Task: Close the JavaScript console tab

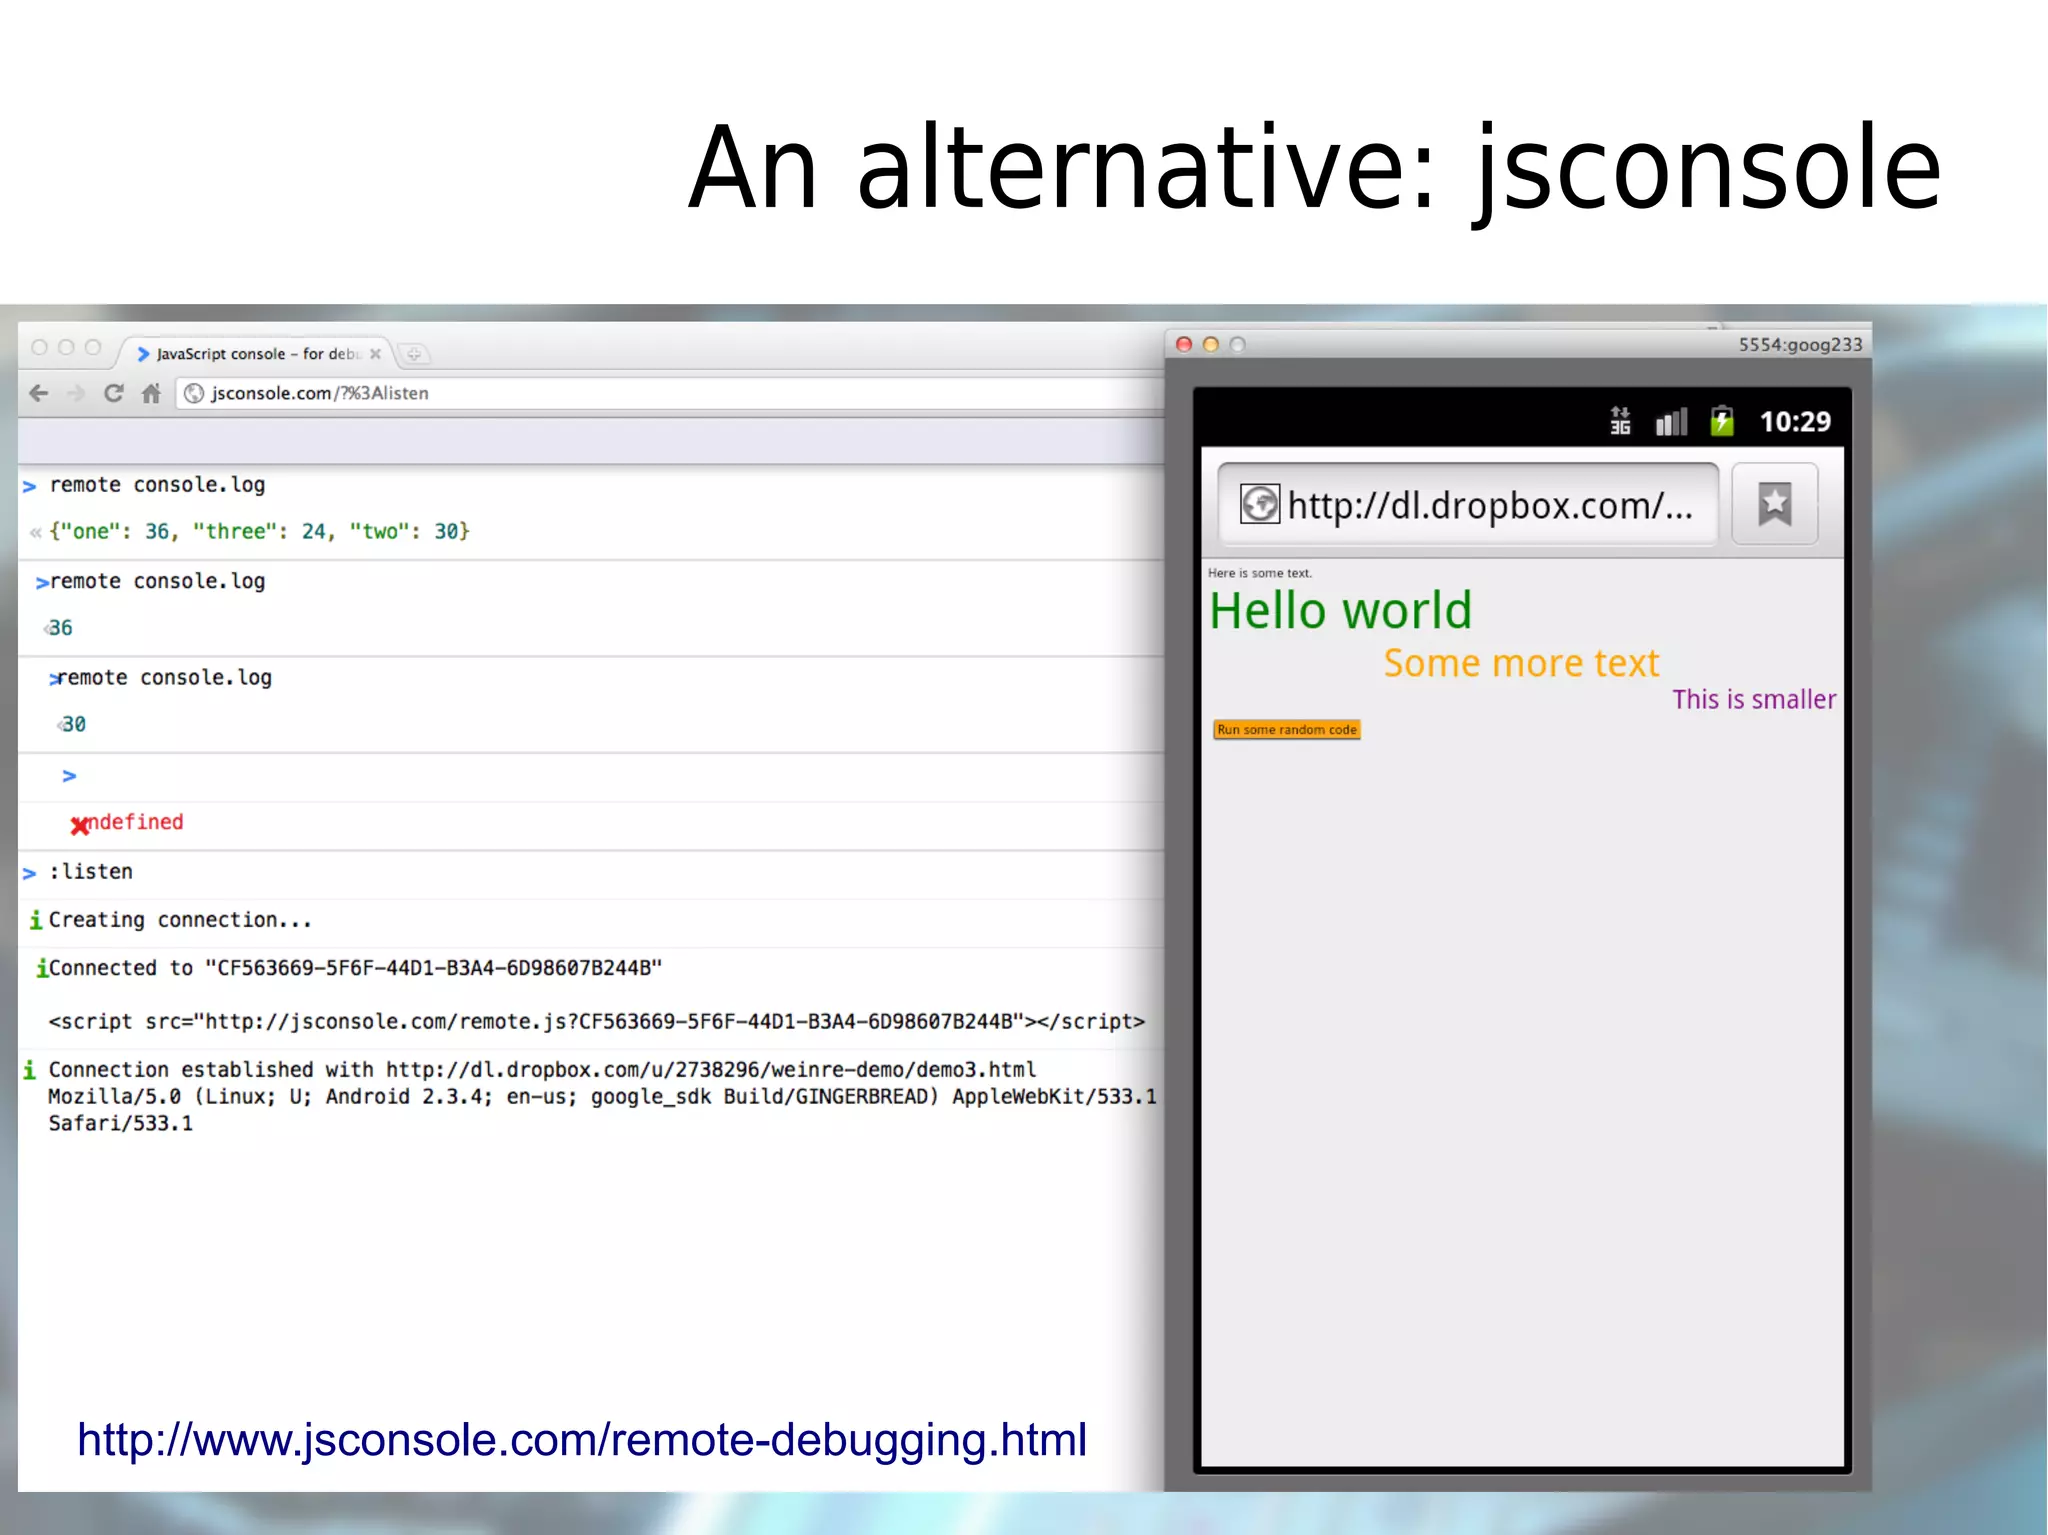Action: click(x=376, y=354)
